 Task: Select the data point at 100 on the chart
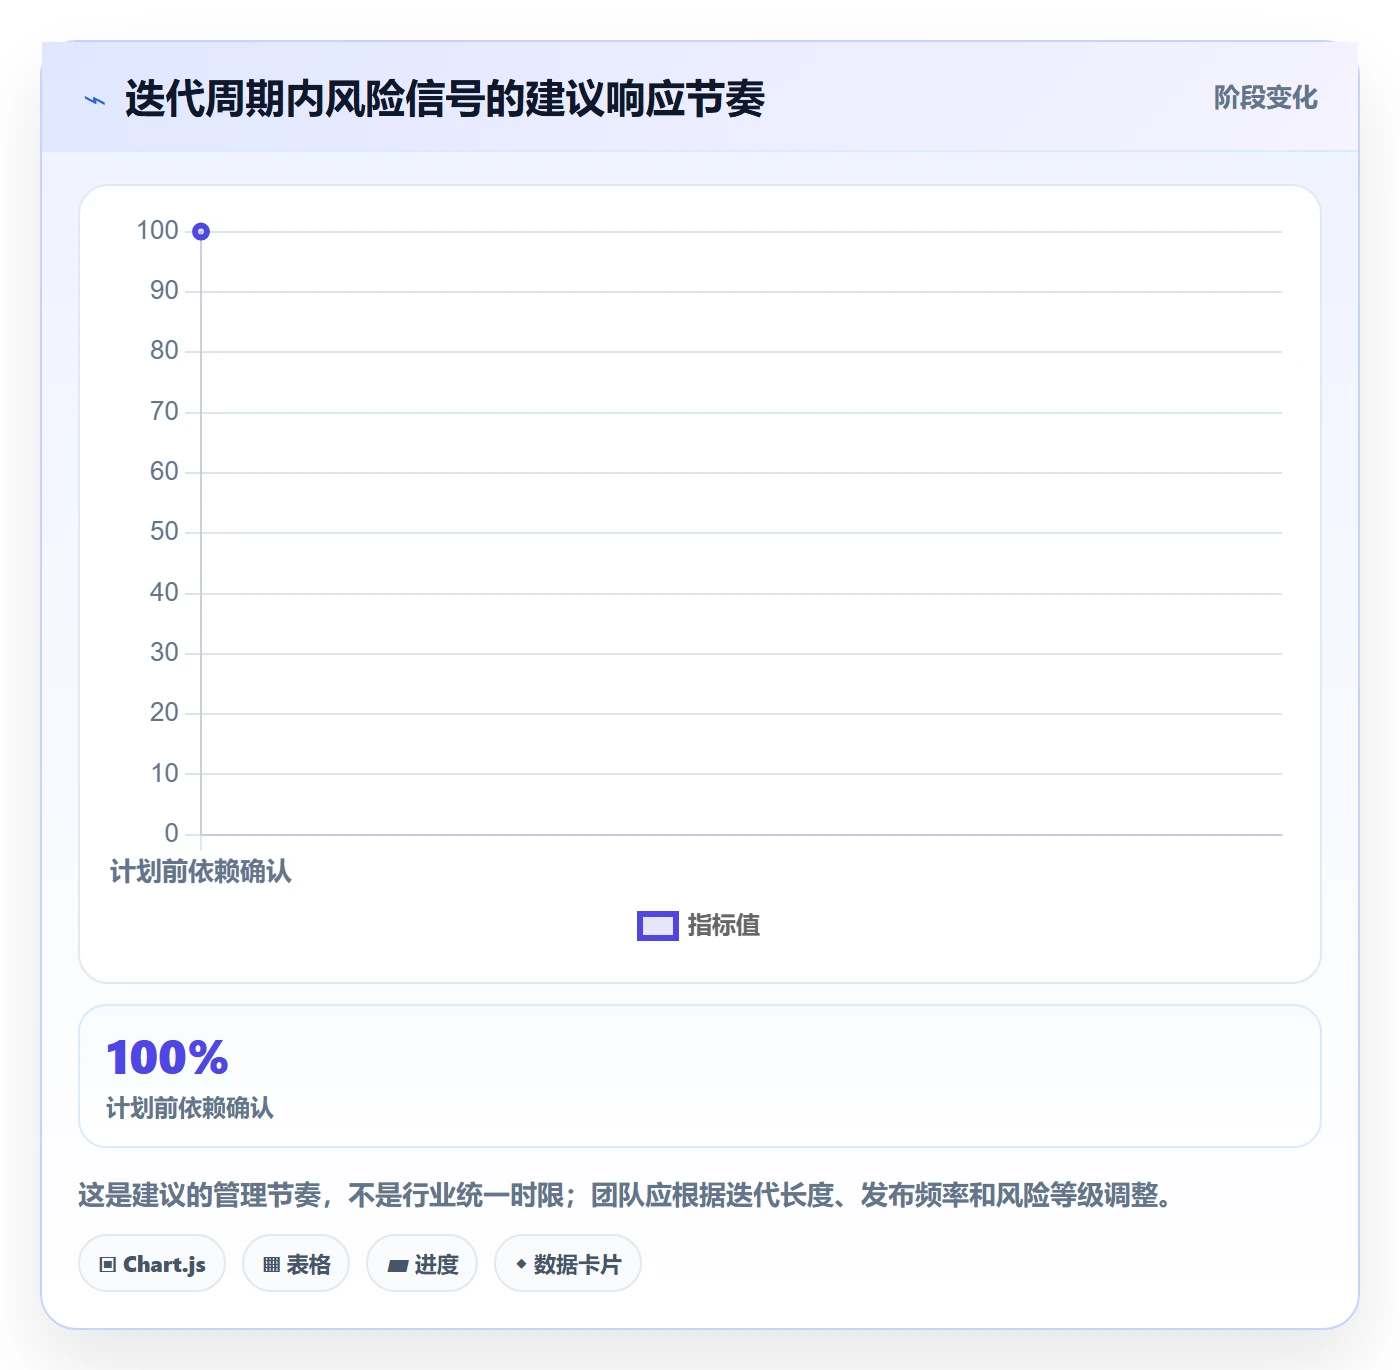pos(201,232)
